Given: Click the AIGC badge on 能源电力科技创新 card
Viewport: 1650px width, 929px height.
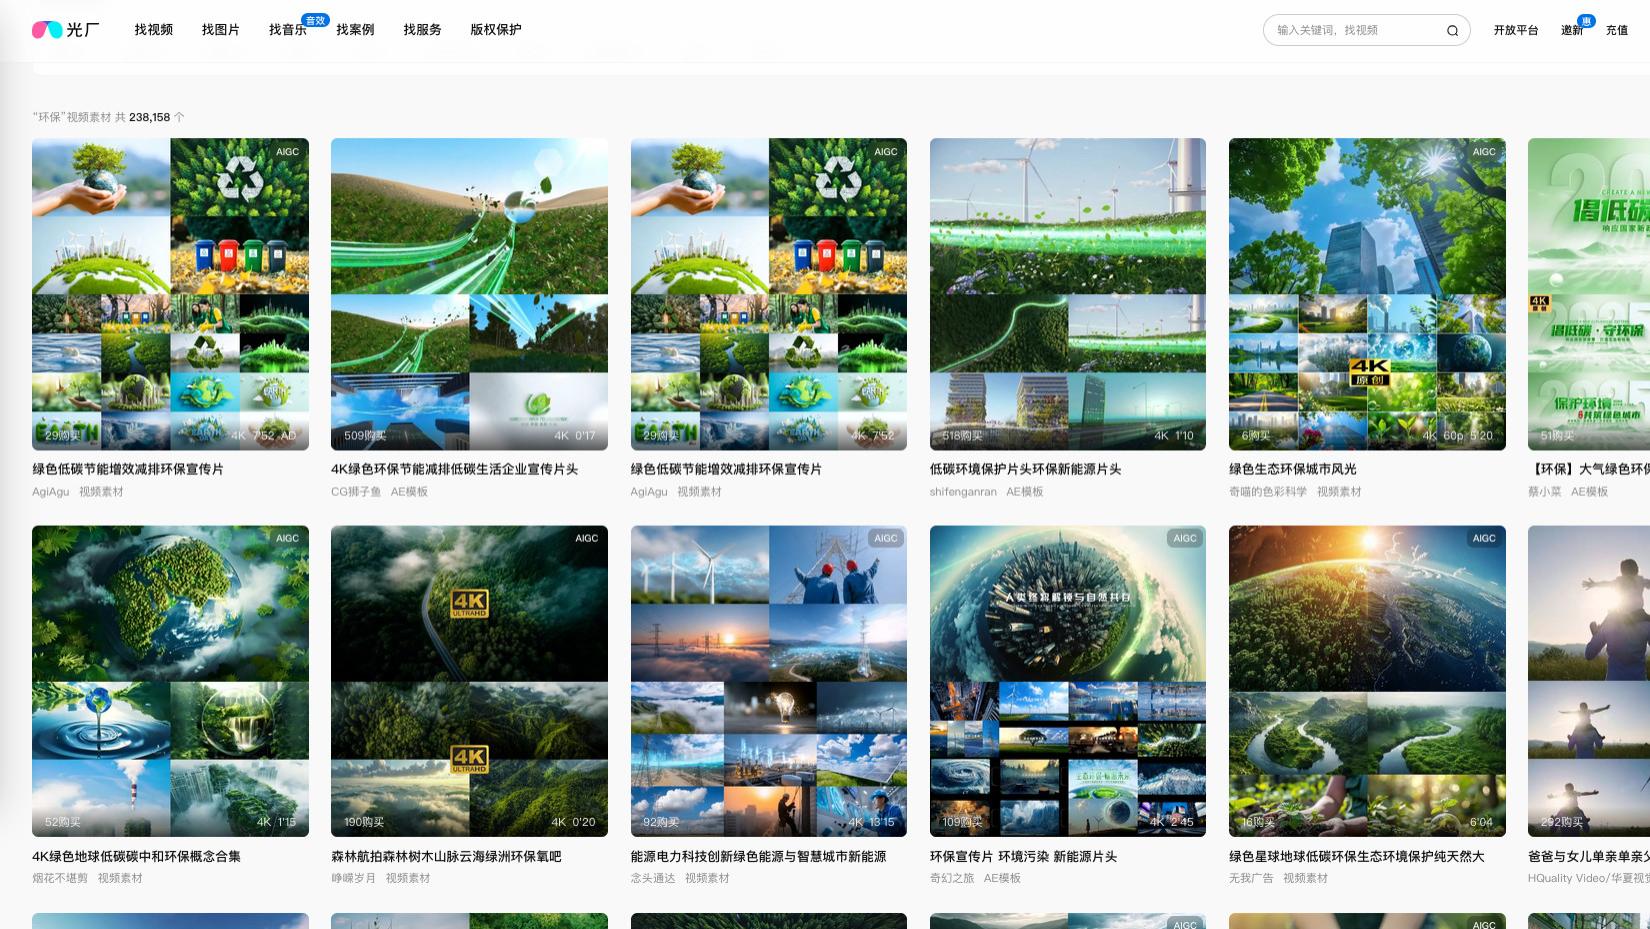Looking at the screenshot, I should click(886, 538).
